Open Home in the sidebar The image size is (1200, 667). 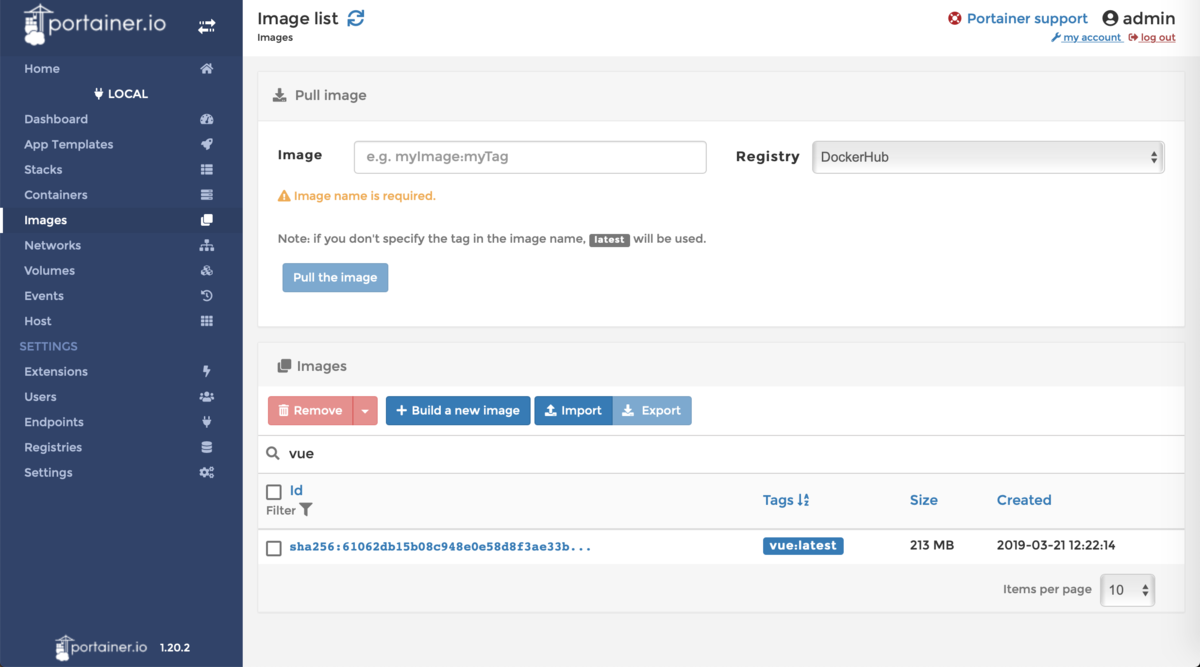coord(42,69)
